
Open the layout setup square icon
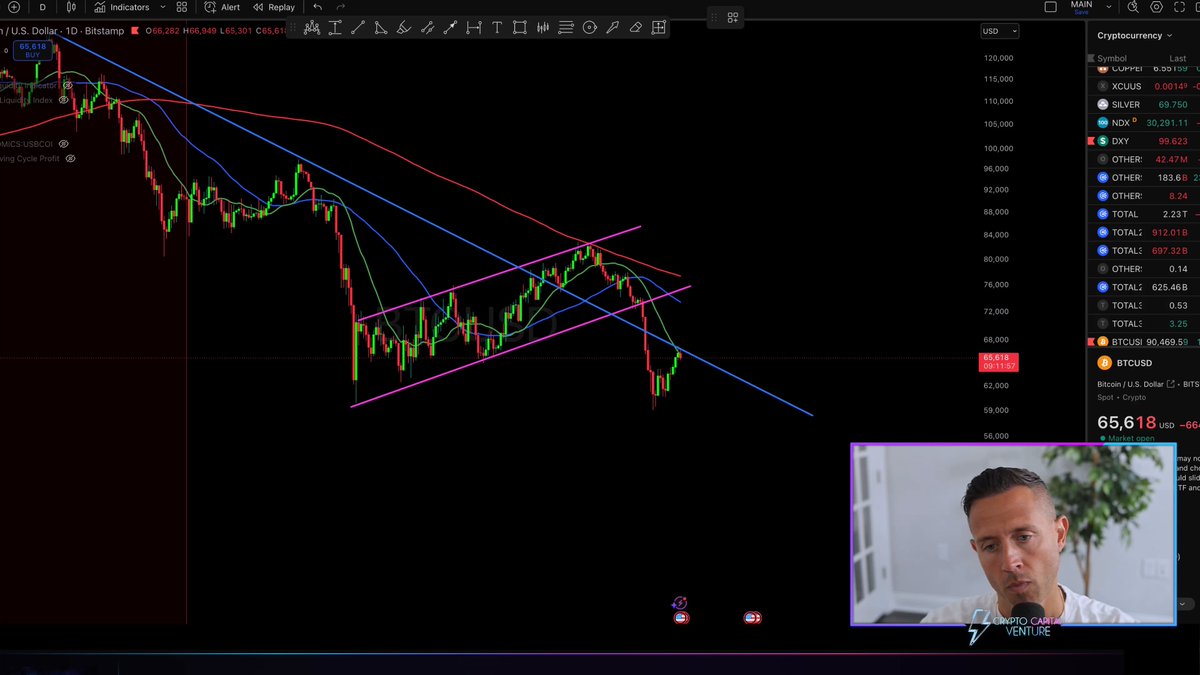click(1050, 7)
